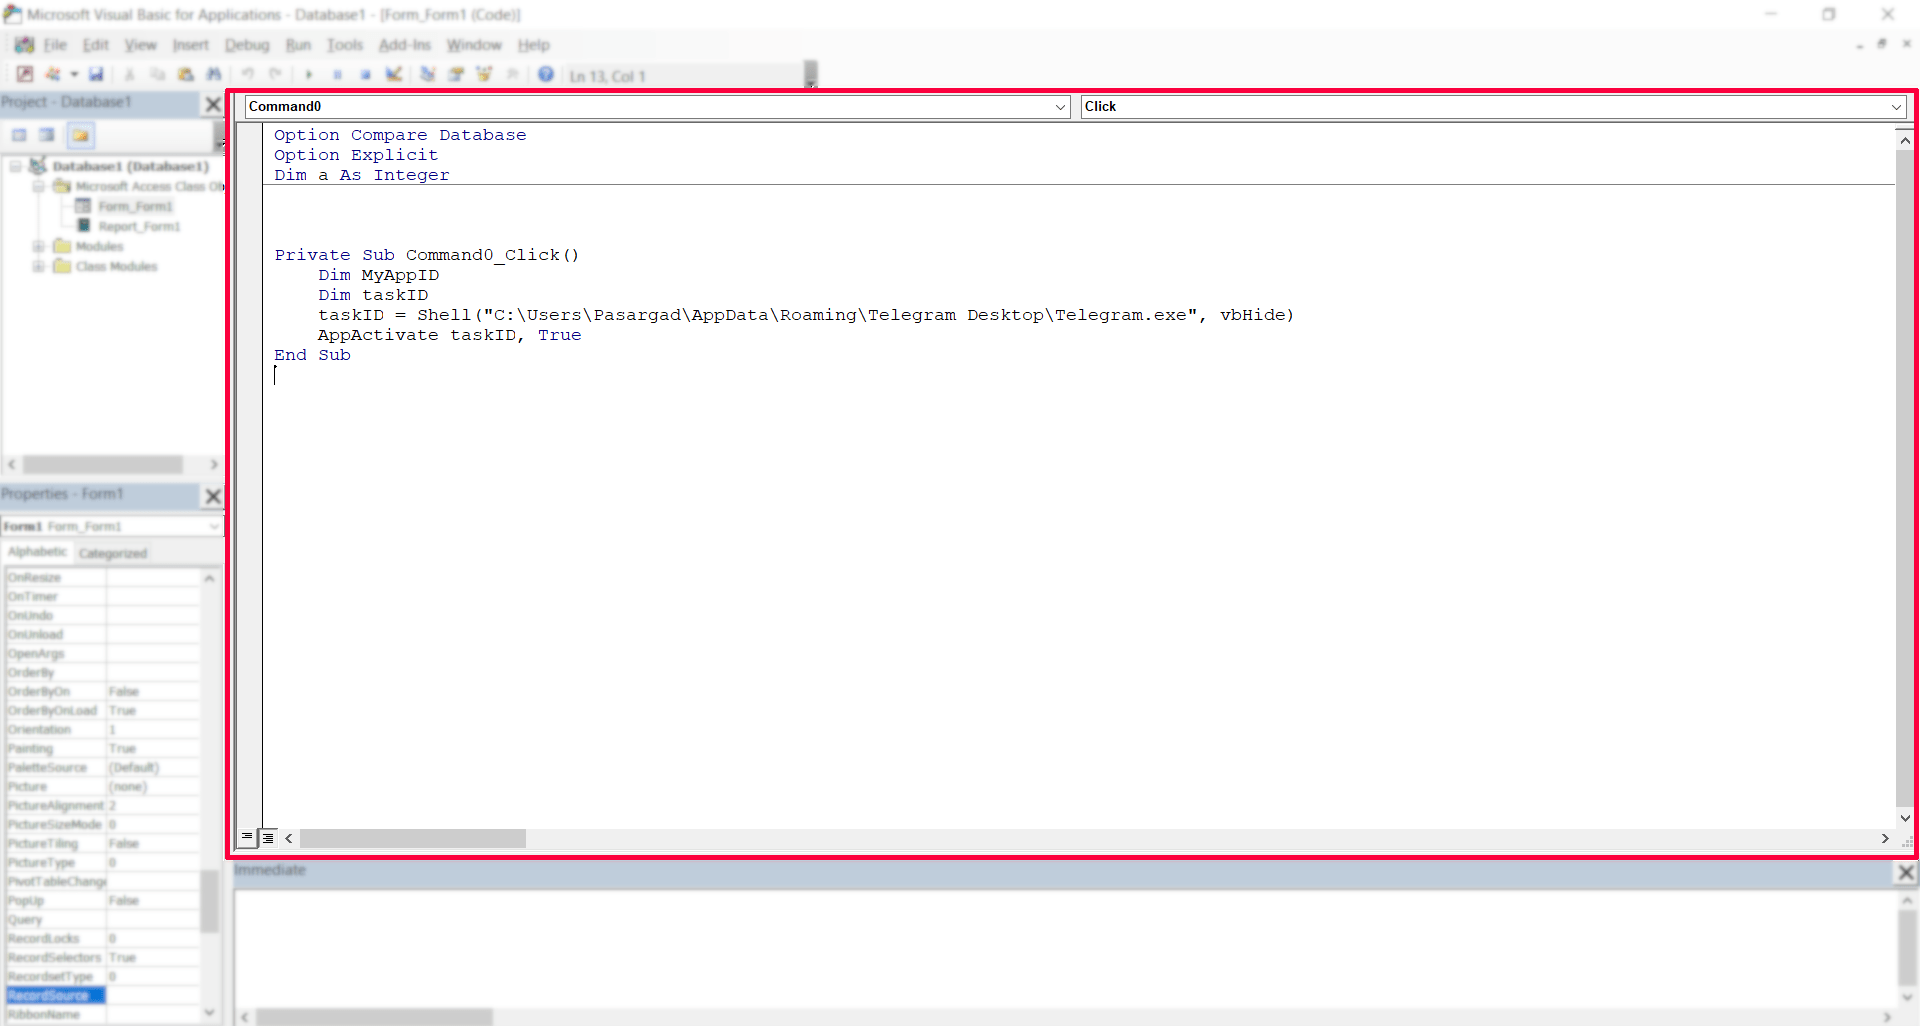Image resolution: width=1920 pixels, height=1026 pixels.
Task: Open the Click procedure dropdown
Action: (x=1895, y=106)
